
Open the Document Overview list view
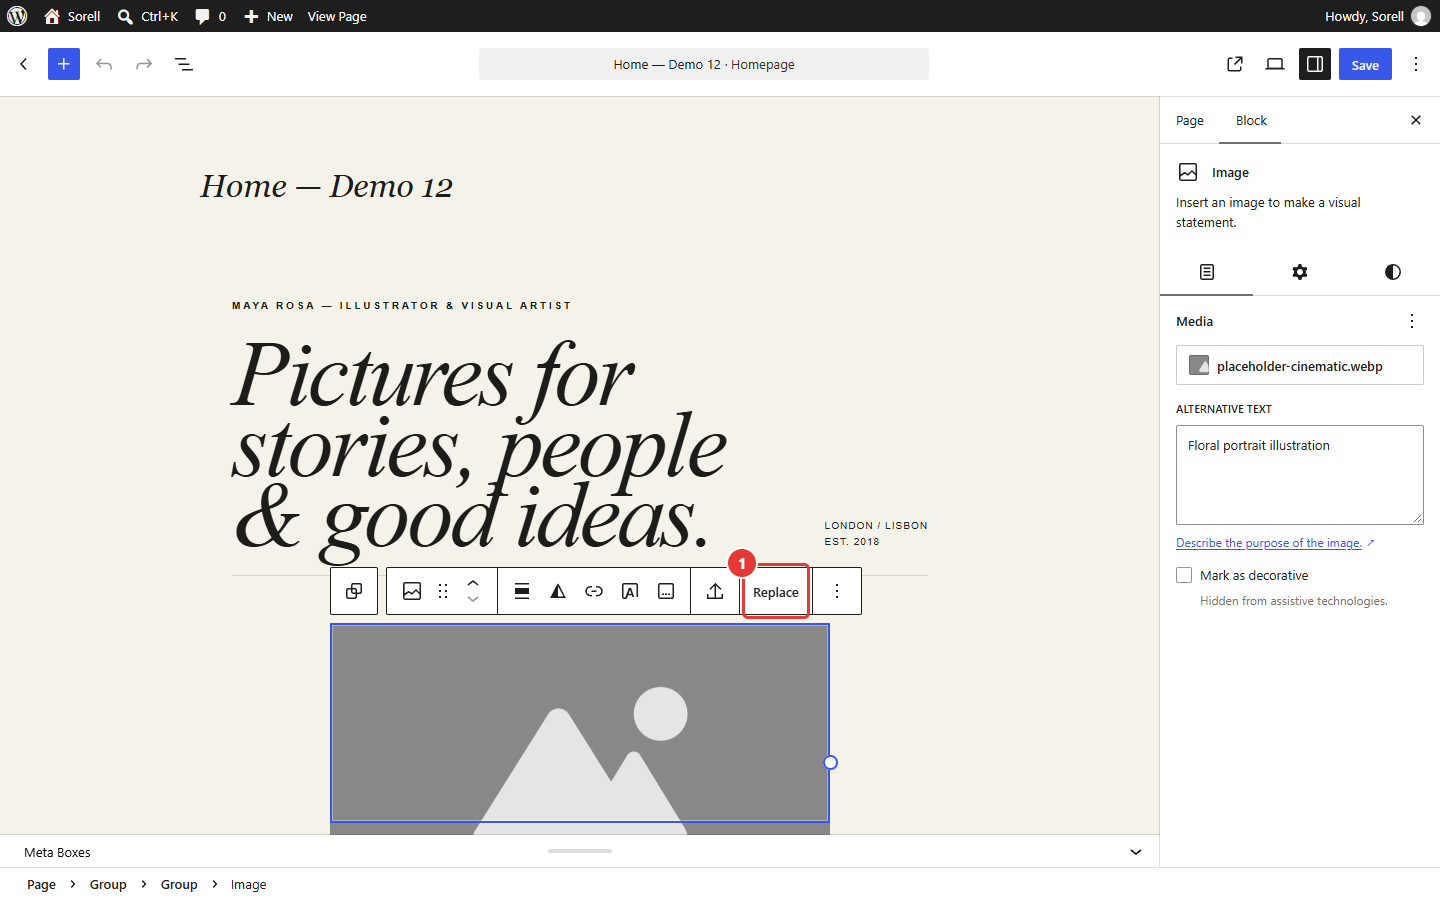(x=184, y=64)
